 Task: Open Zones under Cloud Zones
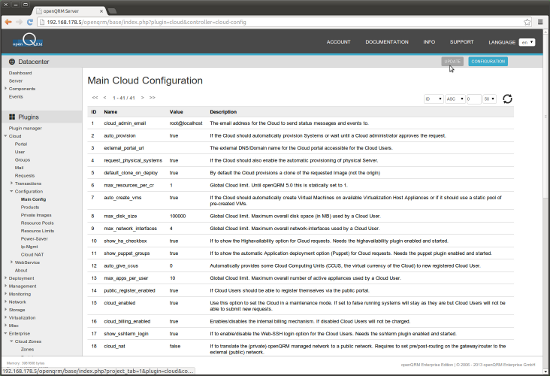click(x=27, y=349)
